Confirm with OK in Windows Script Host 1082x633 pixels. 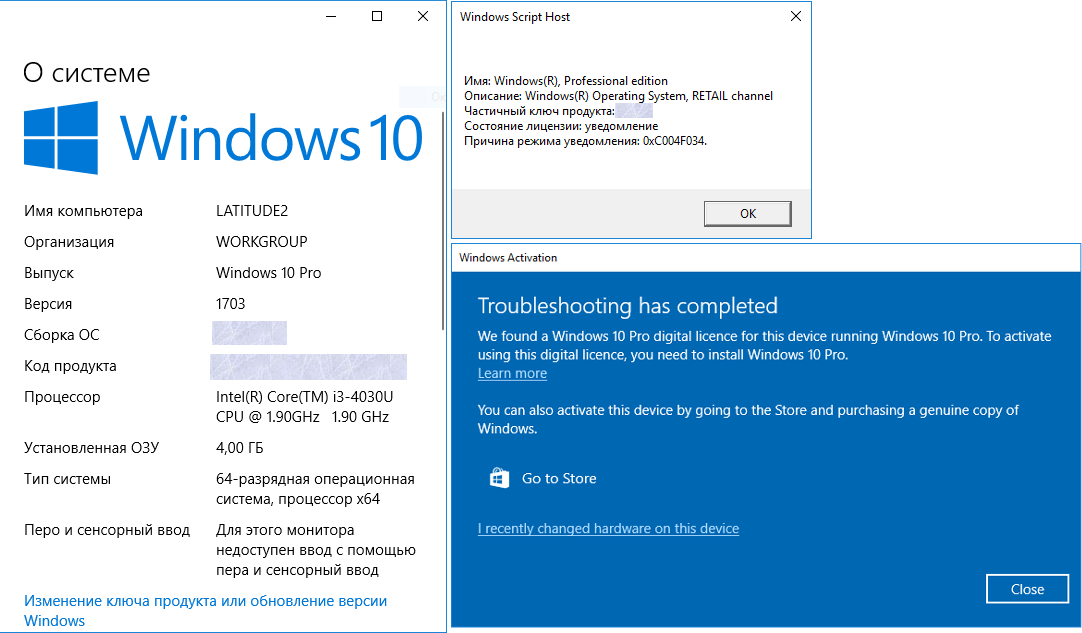pyautogui.click(x=747, y=213)
